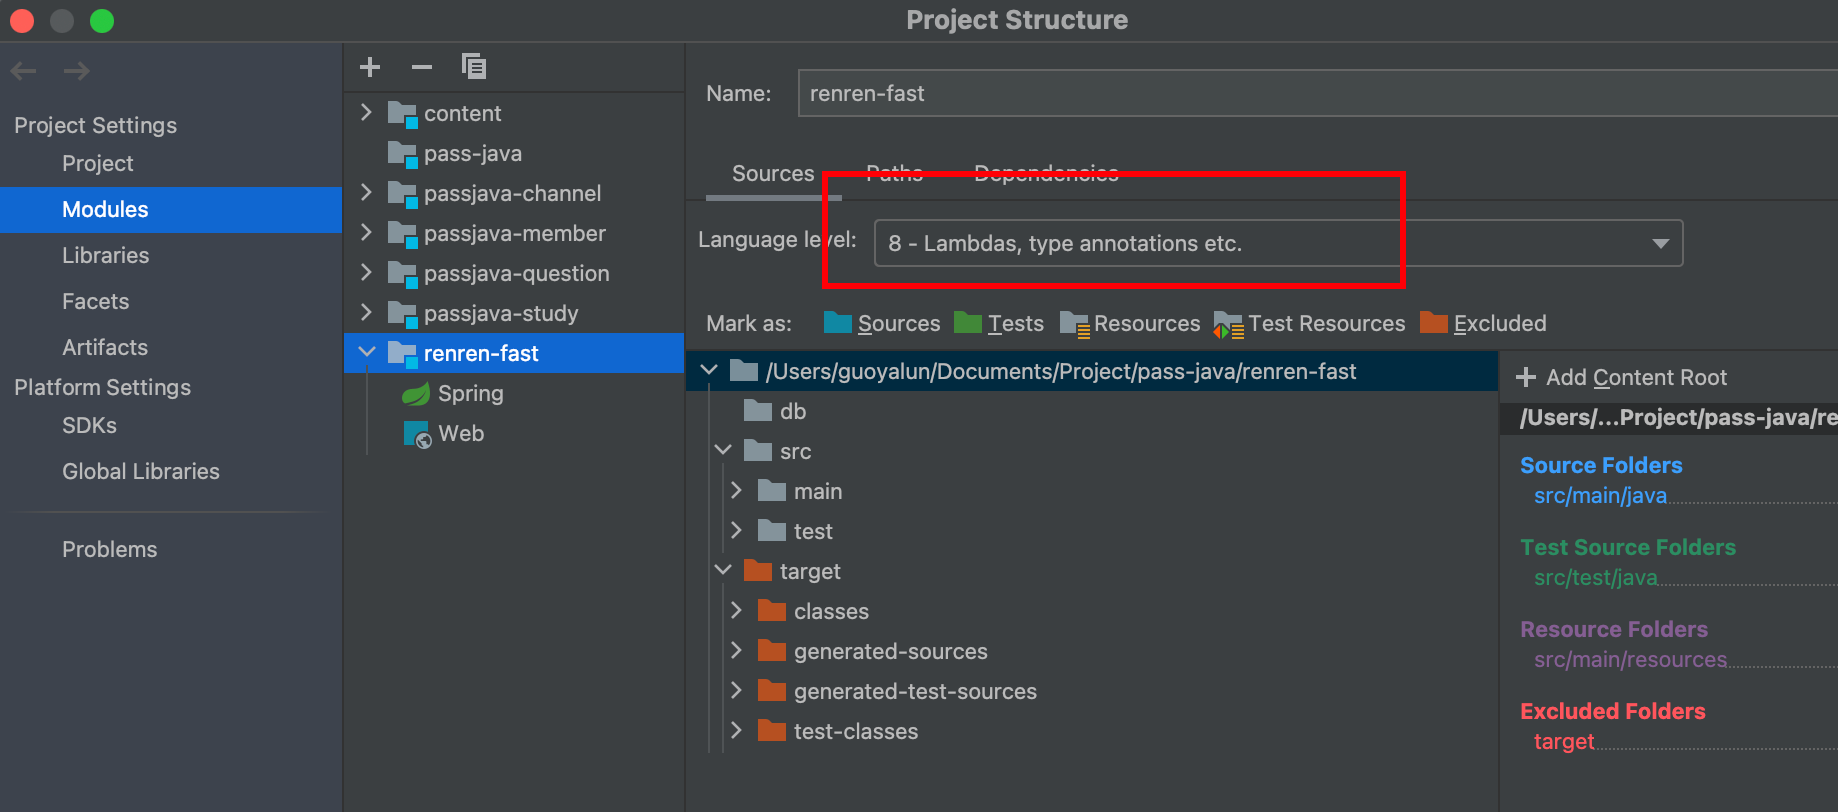Click the add module plus icon
Viewport: 1838px width, 812px height.
pyautogui.click(x=370, y=67)
